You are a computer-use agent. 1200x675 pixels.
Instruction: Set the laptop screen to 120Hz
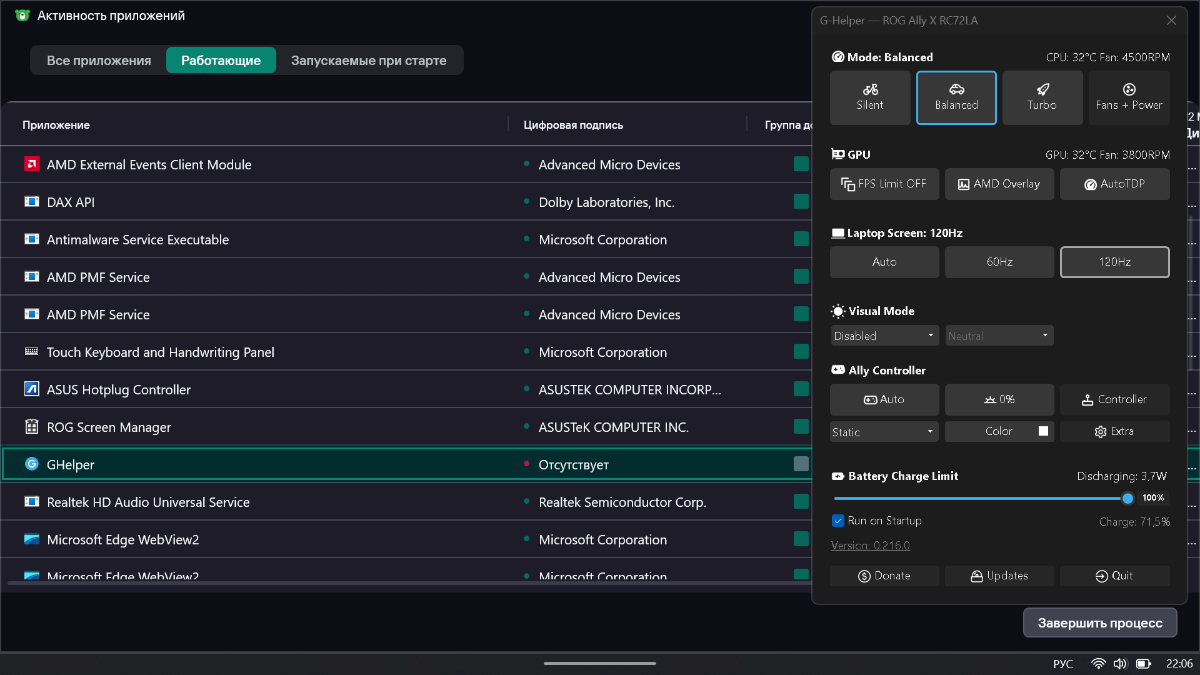point(1115,262)
